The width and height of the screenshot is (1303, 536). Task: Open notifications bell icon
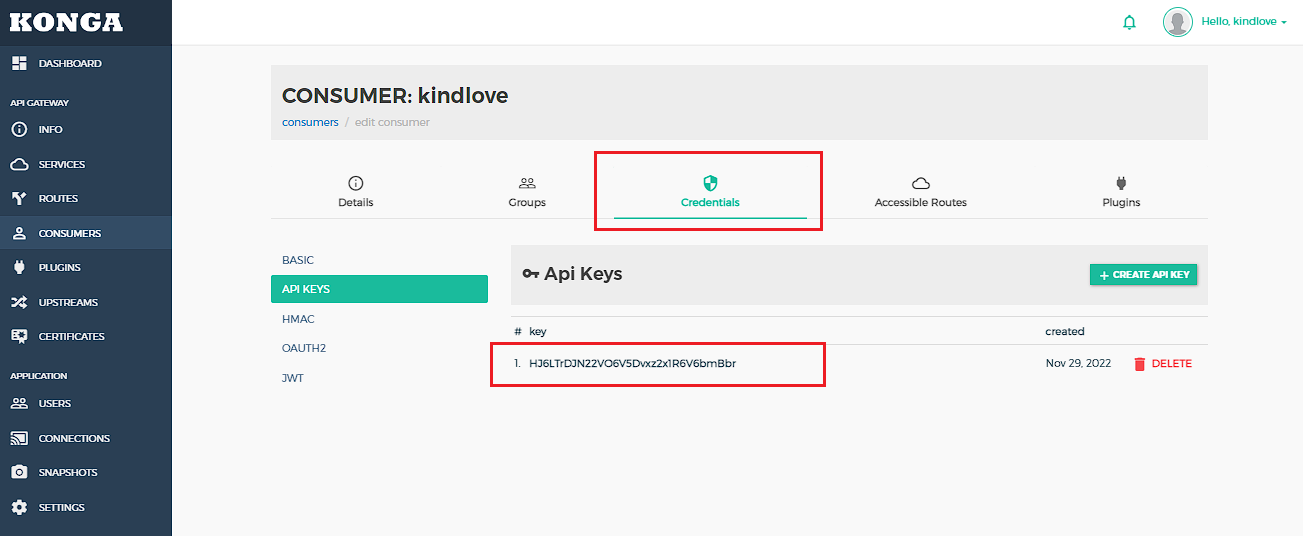click(1130, 22)
